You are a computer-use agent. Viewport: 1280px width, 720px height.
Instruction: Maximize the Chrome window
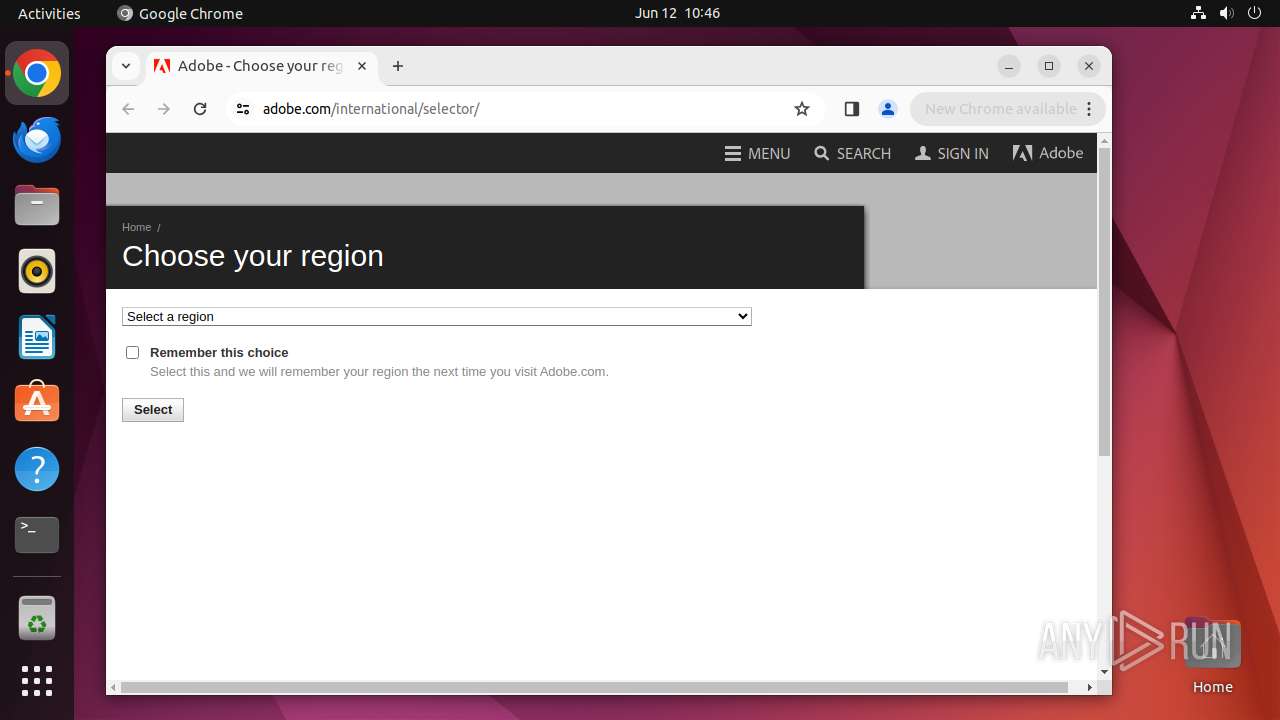tap(1049, 66)
